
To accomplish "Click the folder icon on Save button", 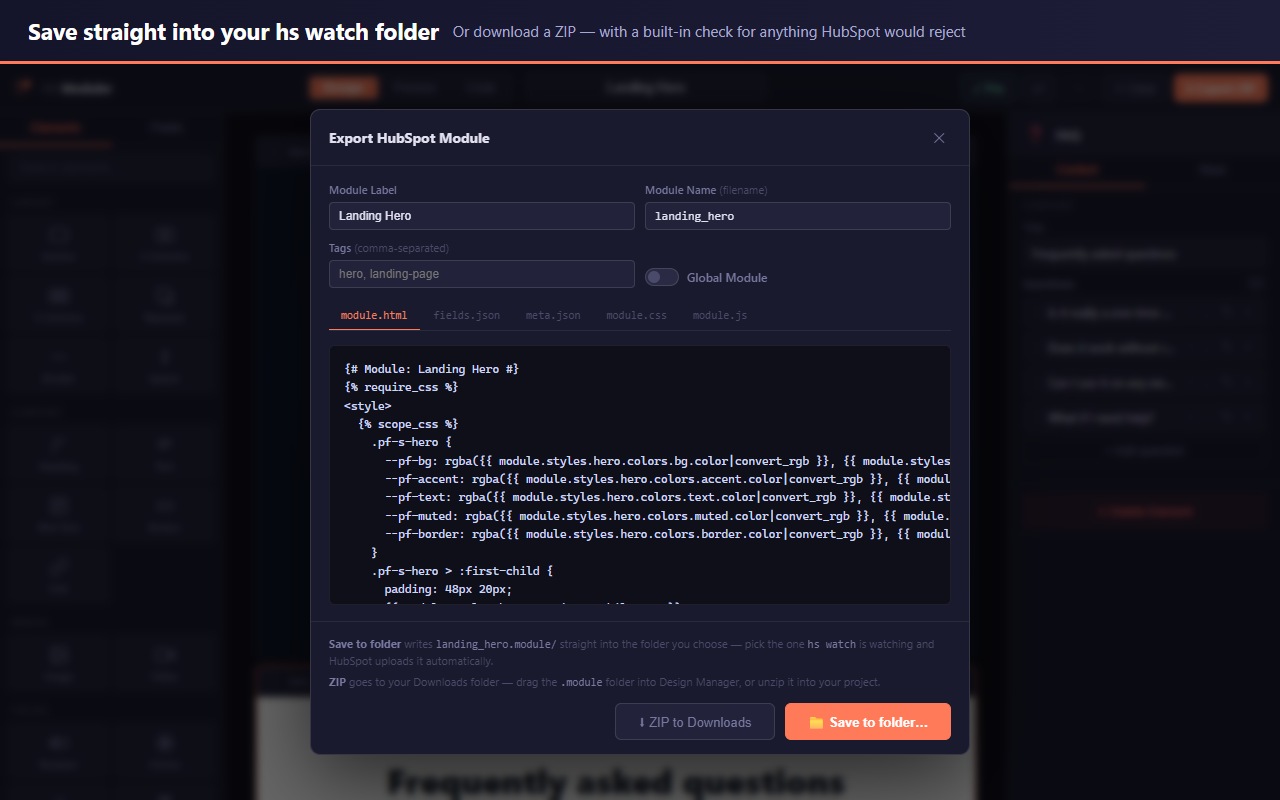I will (816, 722).
